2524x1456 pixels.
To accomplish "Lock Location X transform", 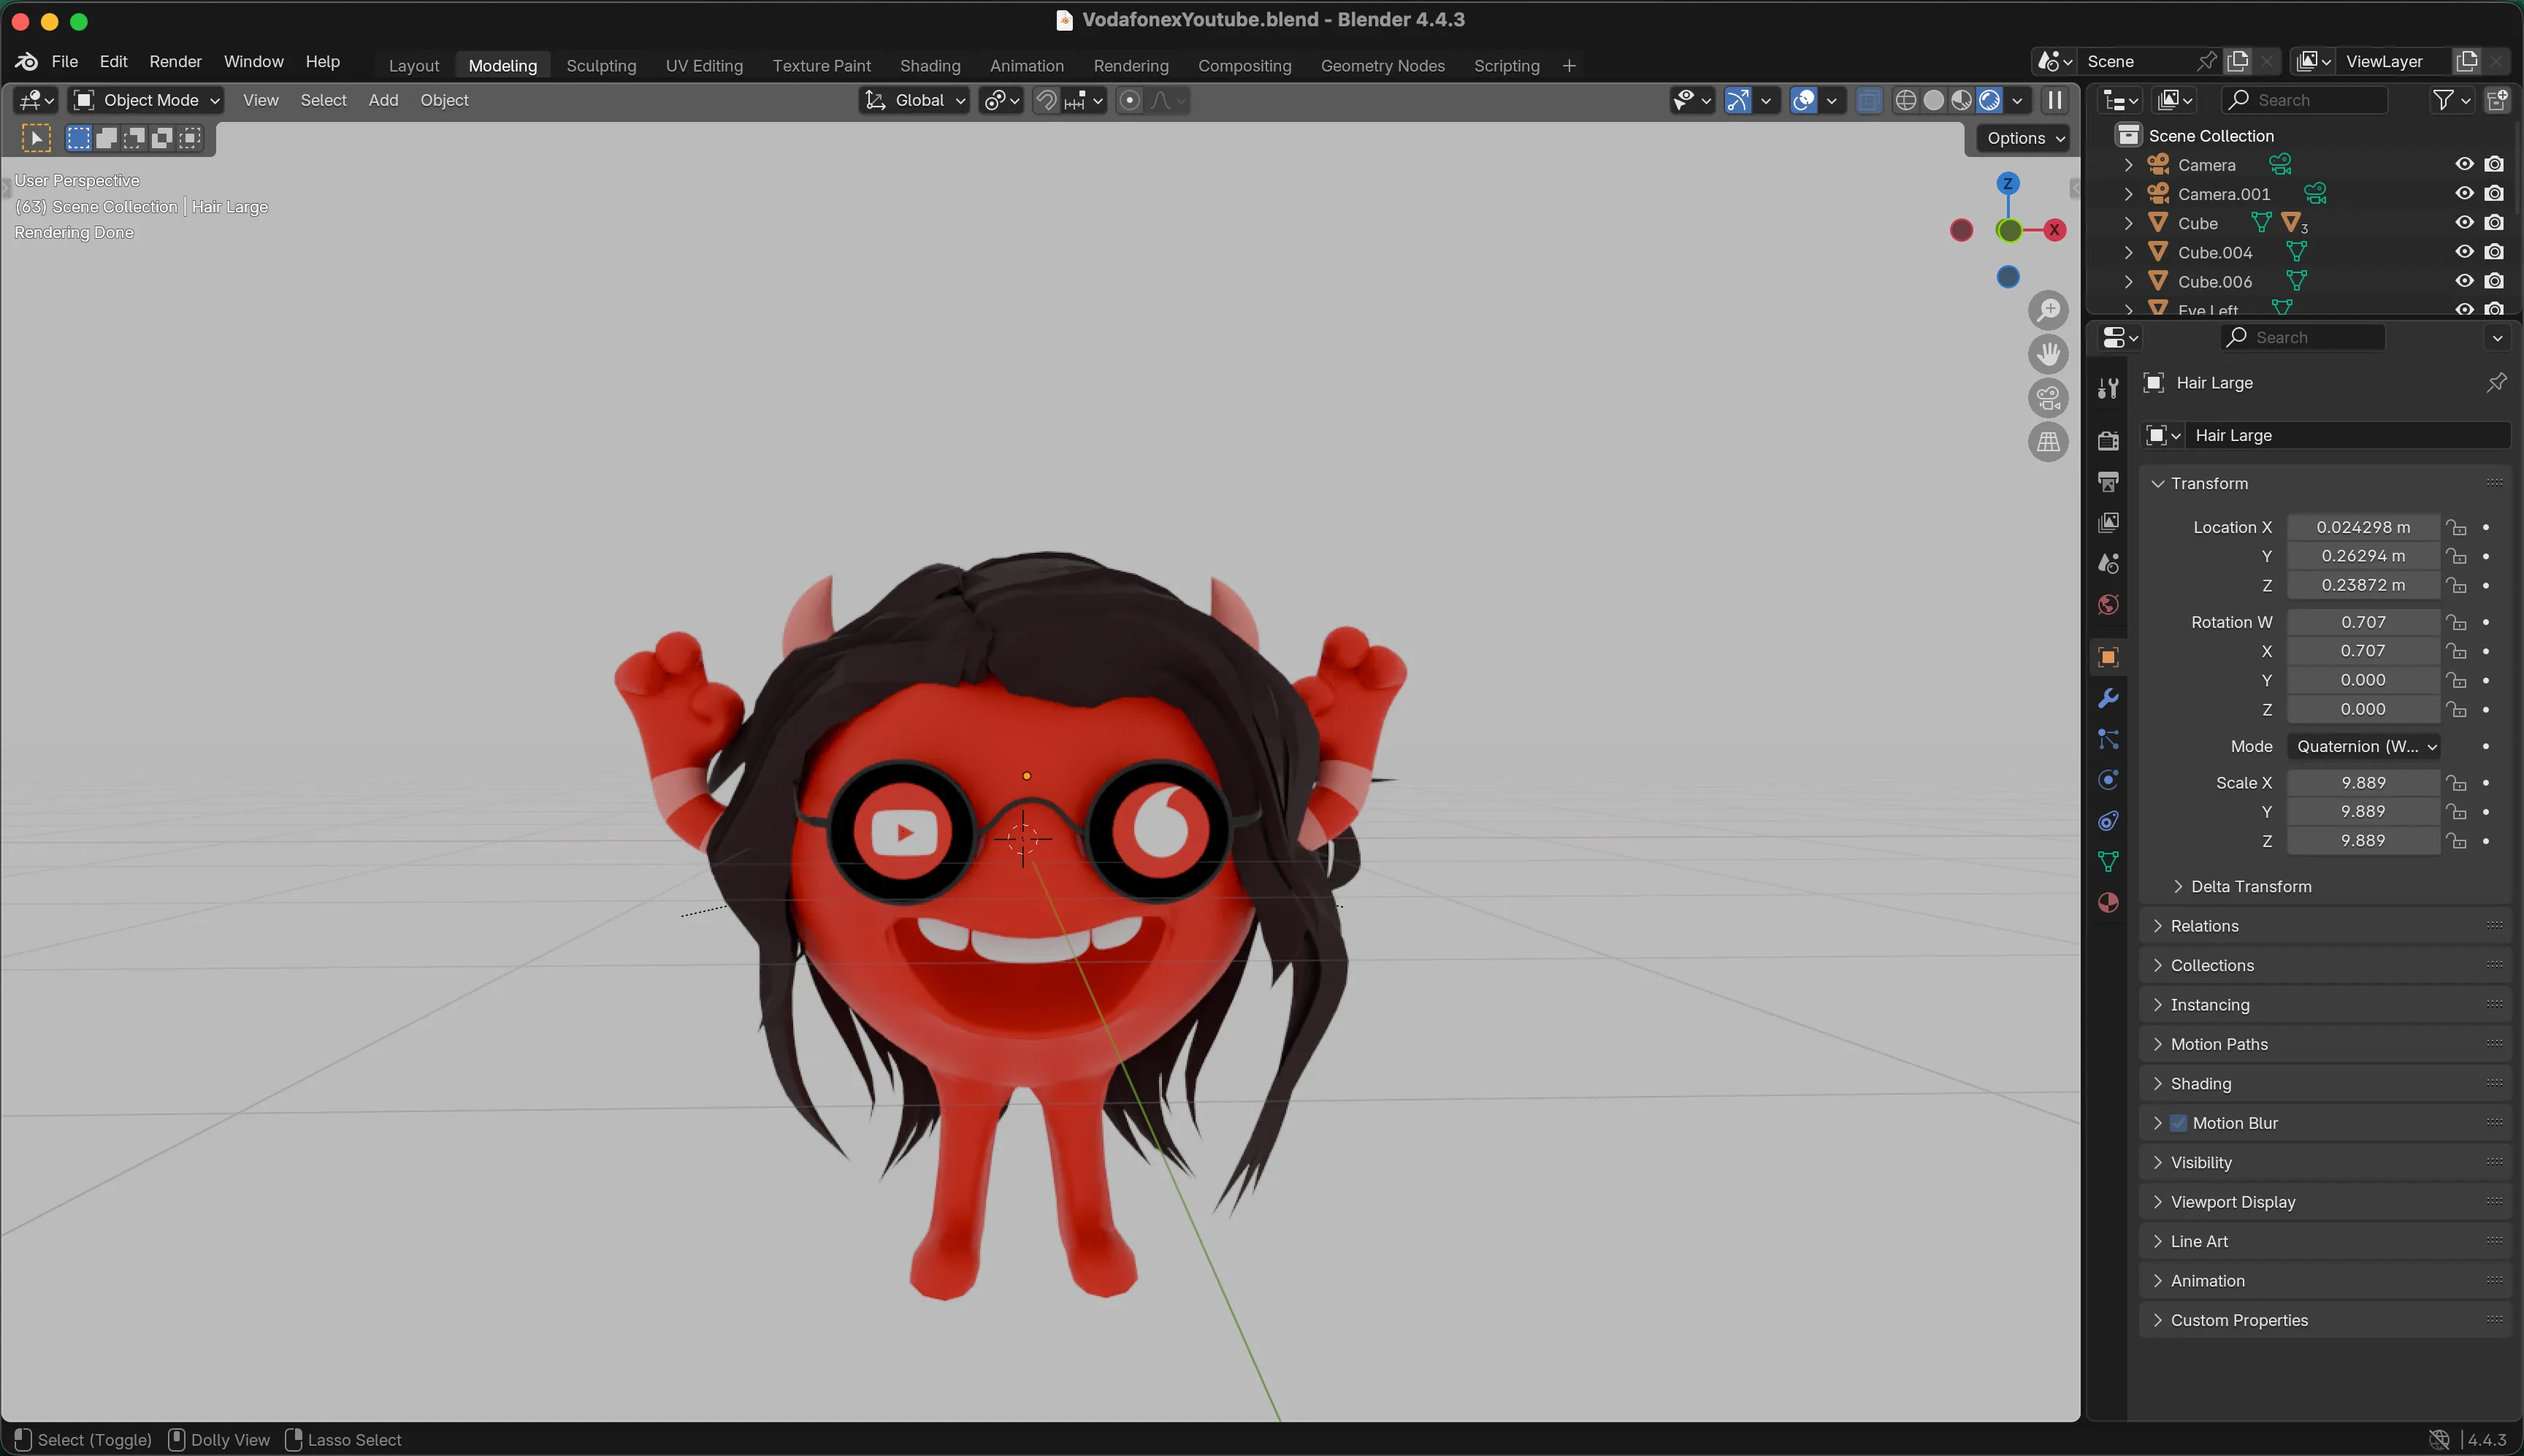I will pyautogui.click(x=2456, y=527).
